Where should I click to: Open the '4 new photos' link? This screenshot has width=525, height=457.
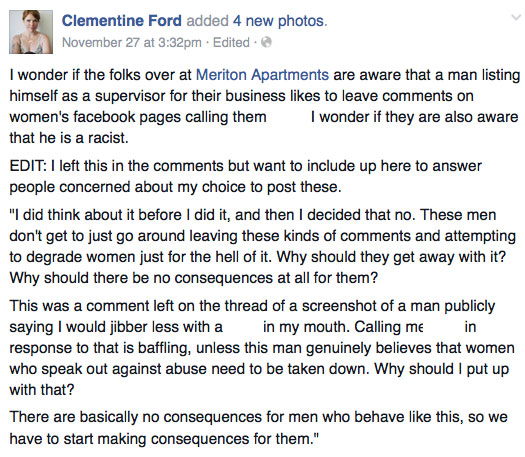click(x=280, y=21)
